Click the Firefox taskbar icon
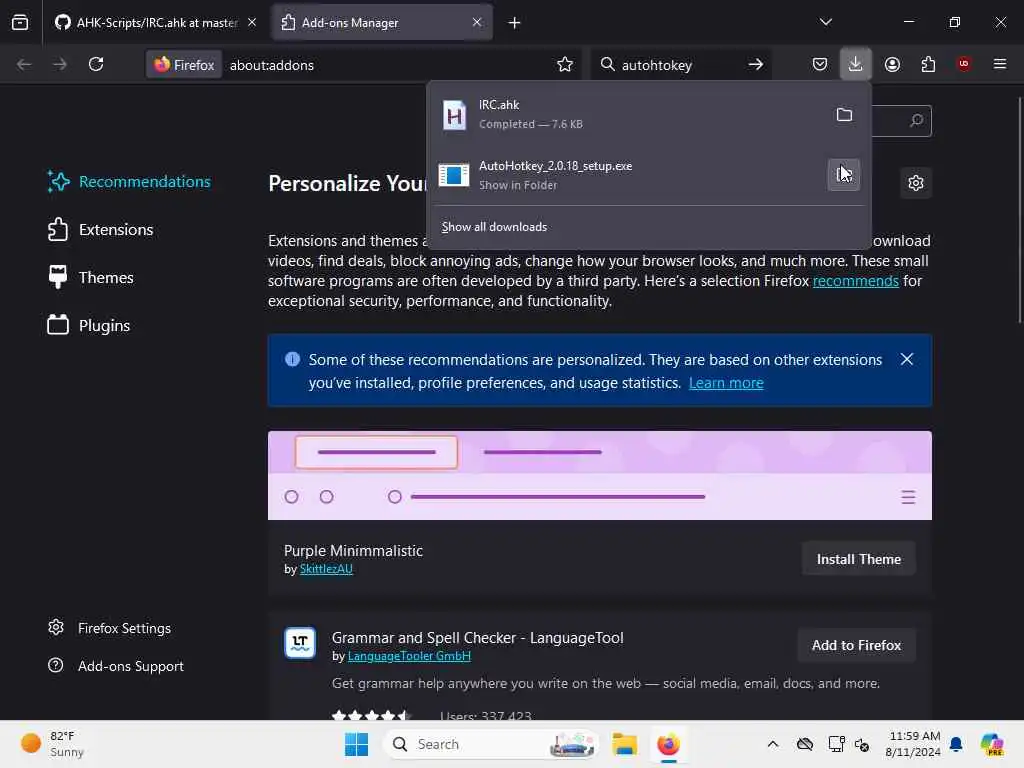 pyautogui.click(x=668, y=744)
